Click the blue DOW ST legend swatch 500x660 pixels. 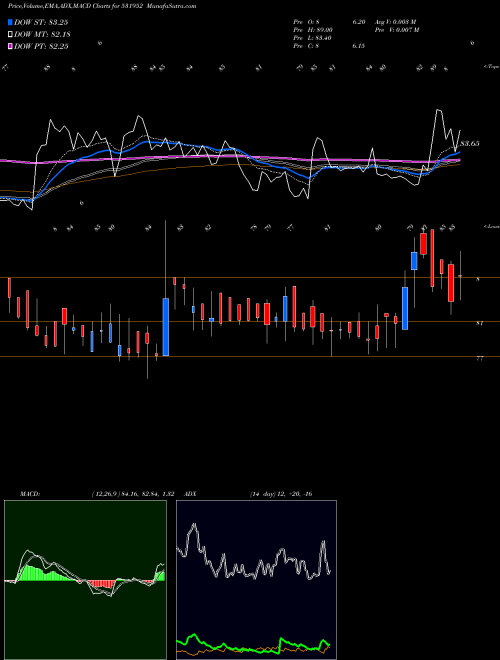10,22
